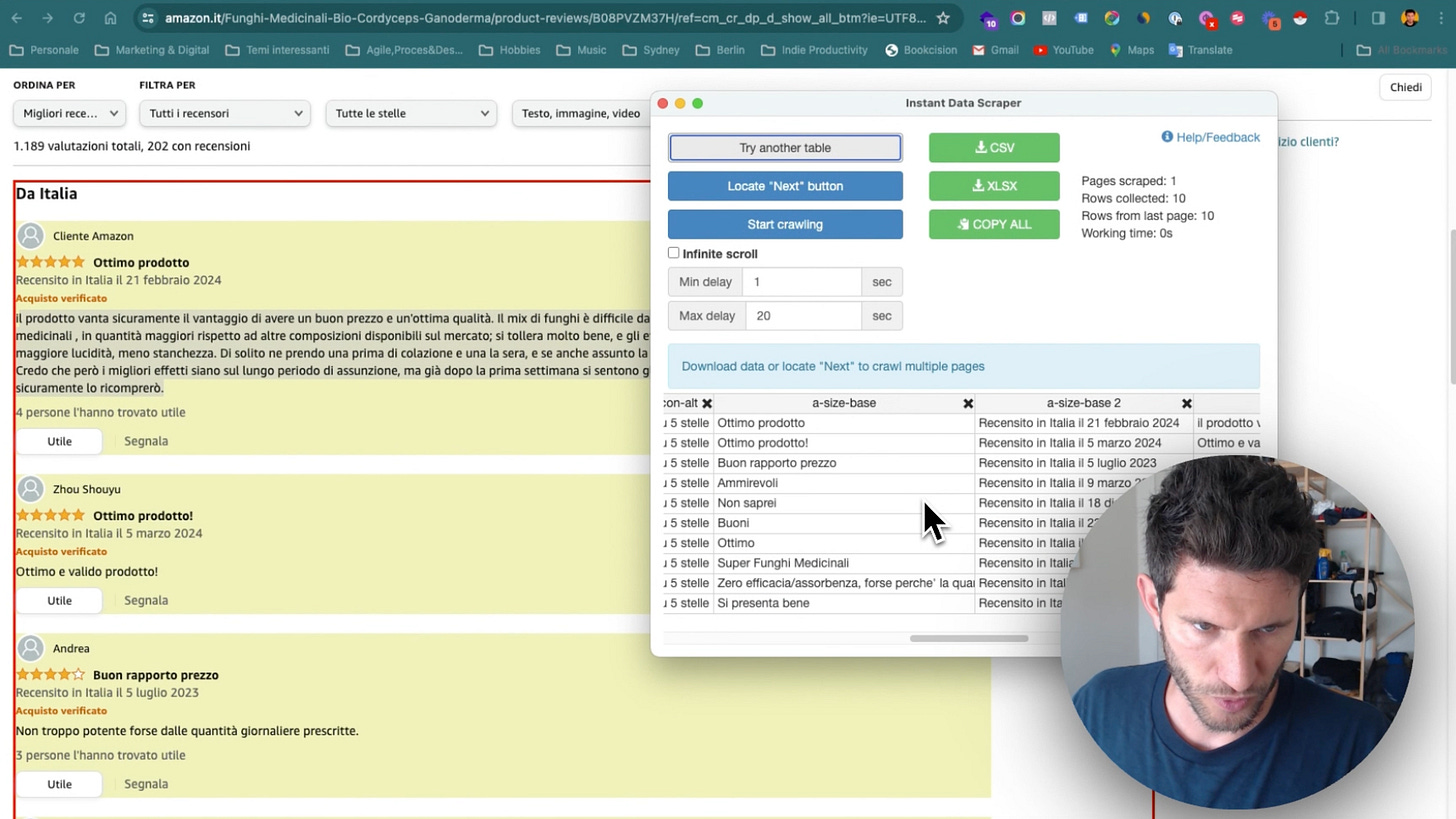The image size is (1456, 819).
Task: Open the Sydney bookmarks folder
Action: pyautogui.click(x=651, y=50)
